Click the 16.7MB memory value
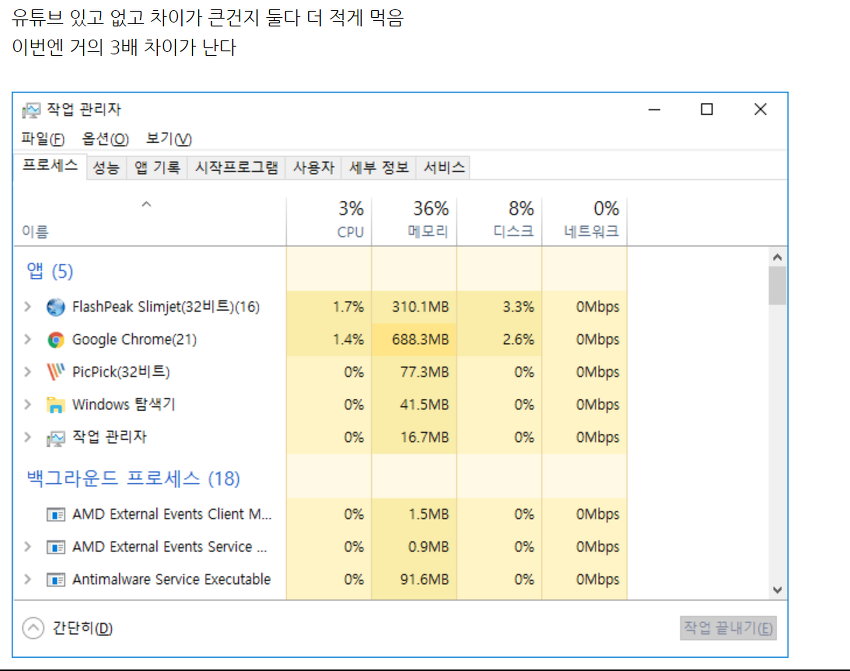 point(424,437)
